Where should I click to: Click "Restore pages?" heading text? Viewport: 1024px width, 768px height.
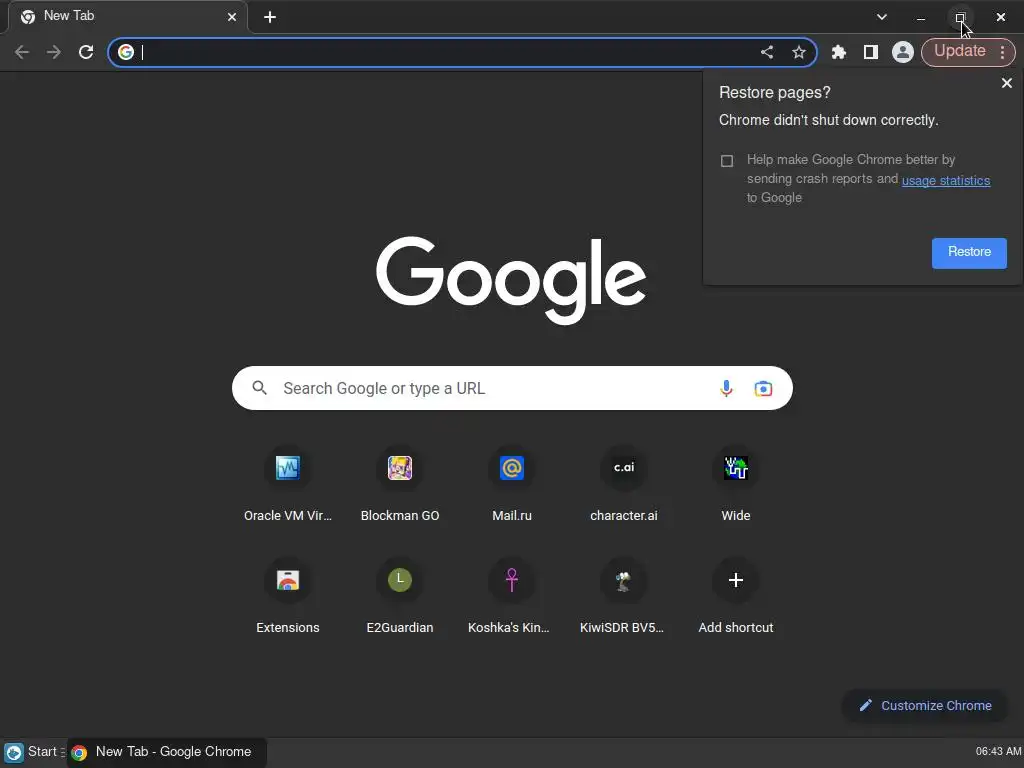(x=775, y=93)
